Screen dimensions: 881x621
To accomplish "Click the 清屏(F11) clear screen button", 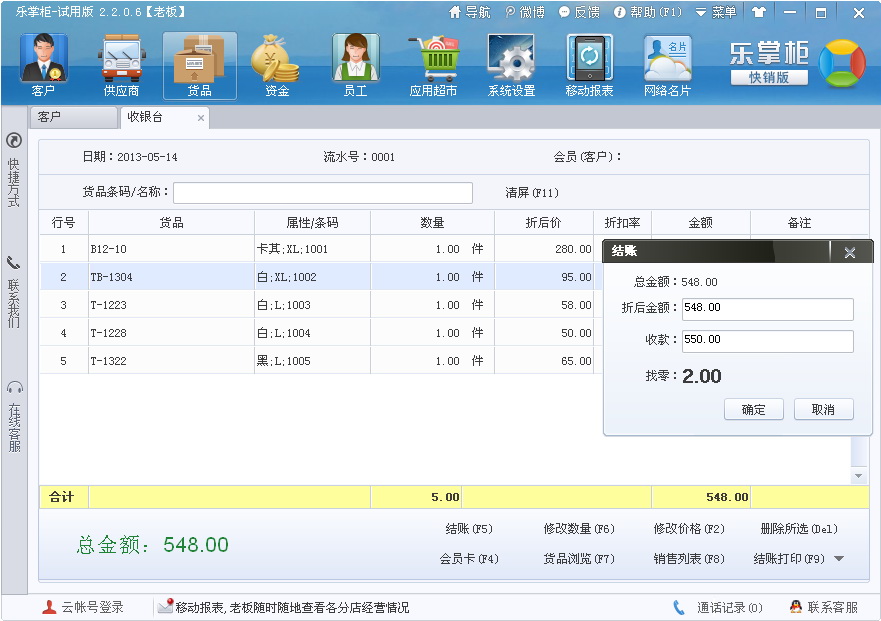I will (x=532, y=193).
